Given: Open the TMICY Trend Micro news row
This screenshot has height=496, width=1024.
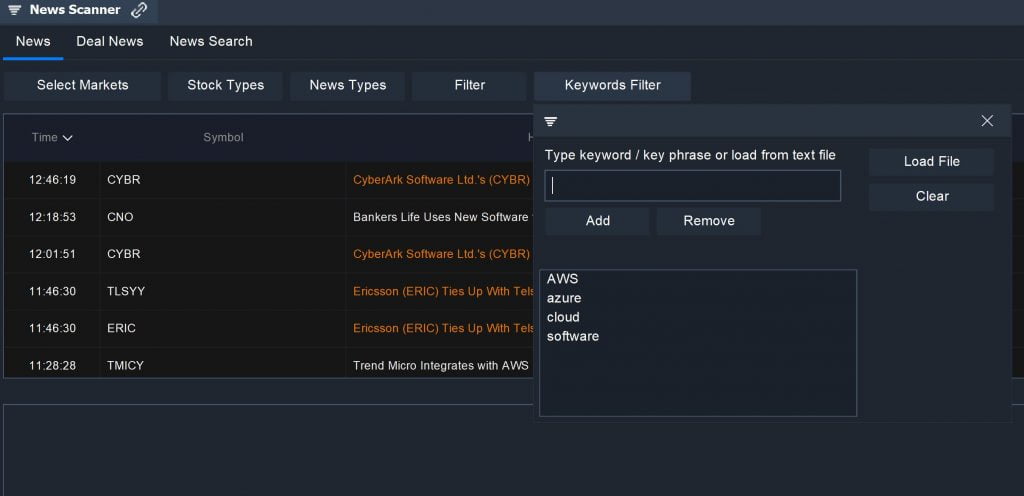Looking at the screenshot, I should (x=269, y=365).
